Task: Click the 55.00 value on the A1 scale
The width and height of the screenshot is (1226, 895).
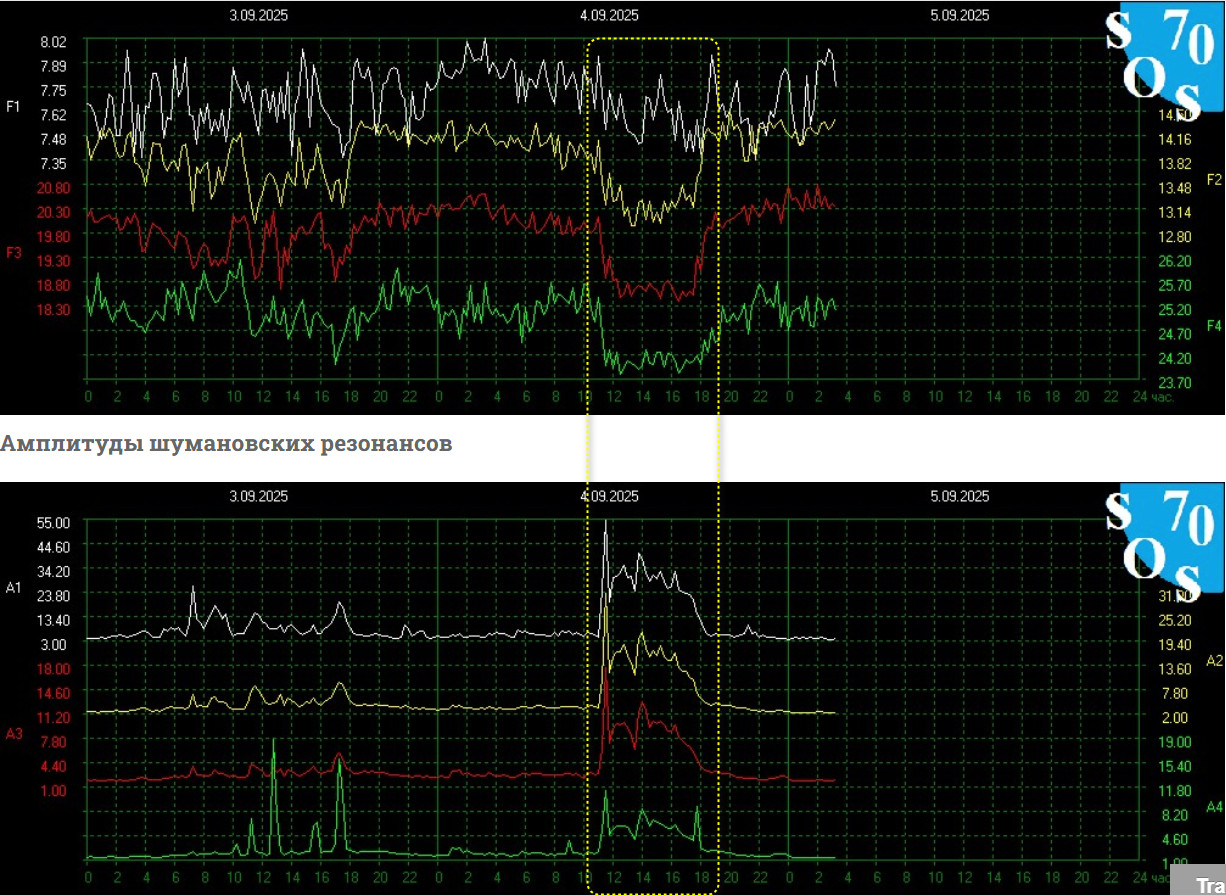Action: tap(54, 523)
